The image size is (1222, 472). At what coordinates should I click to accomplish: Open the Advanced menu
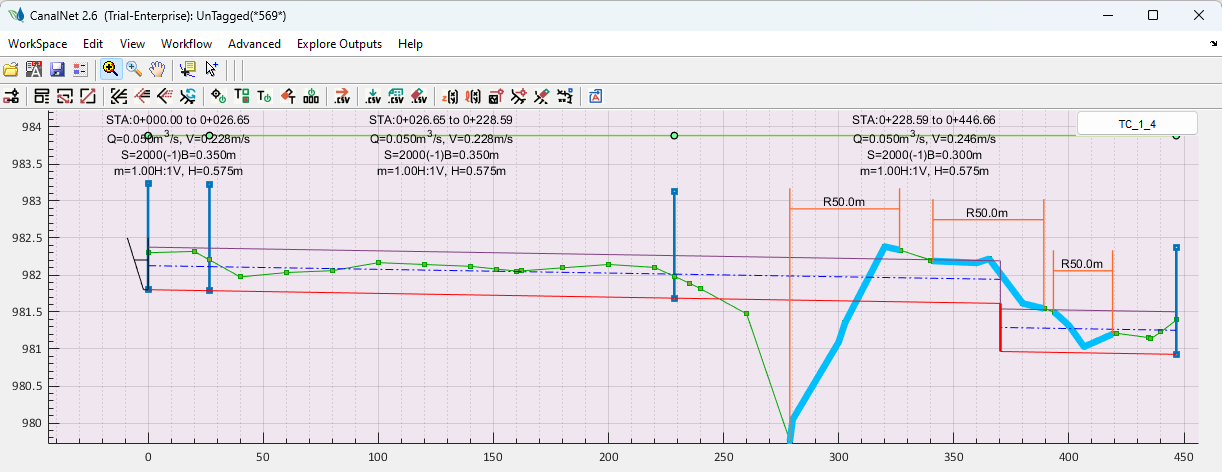254,44
